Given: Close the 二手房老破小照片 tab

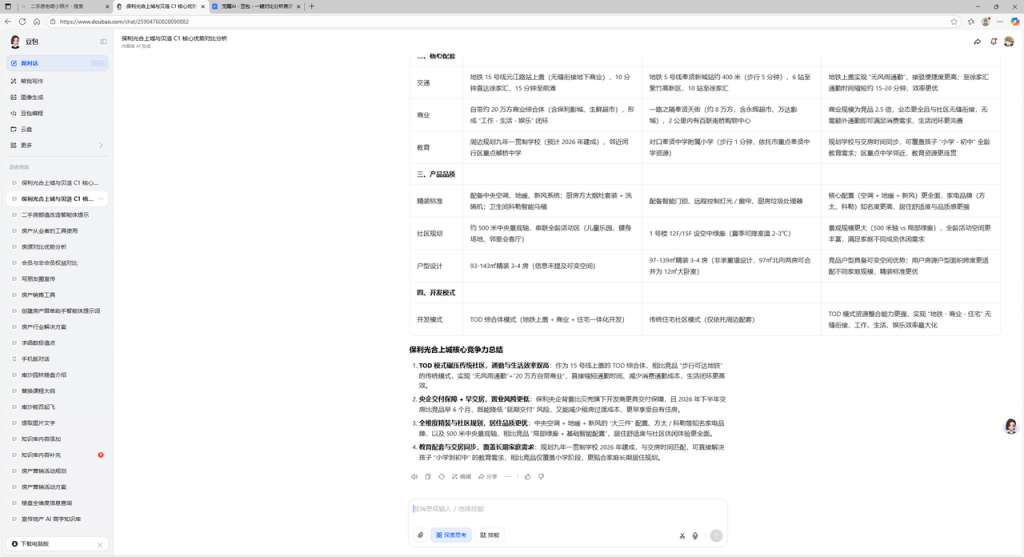Looking at the screenshot, I should (107, 6).
